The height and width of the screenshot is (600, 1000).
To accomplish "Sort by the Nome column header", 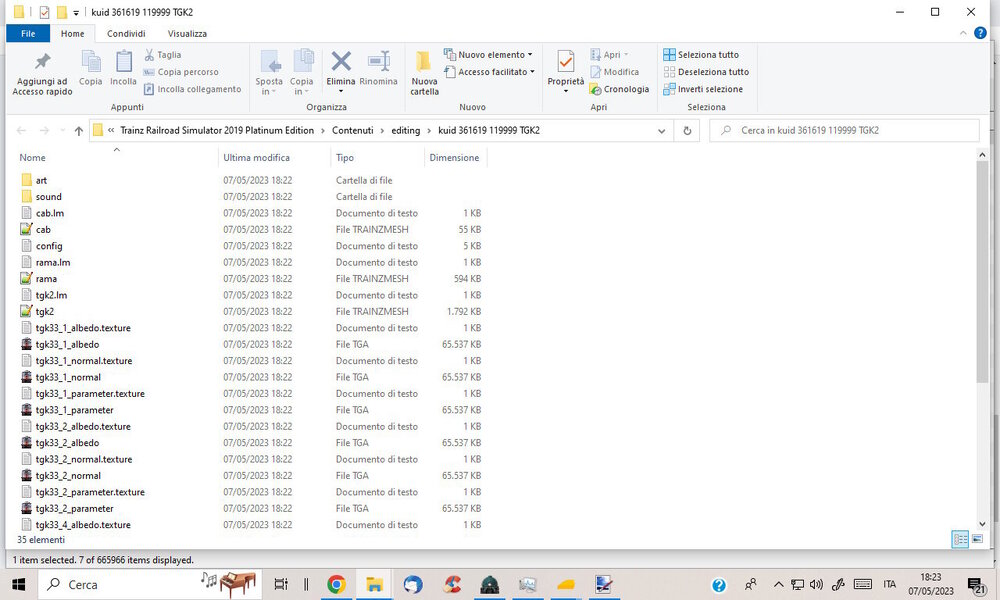I will pos(33,157).
